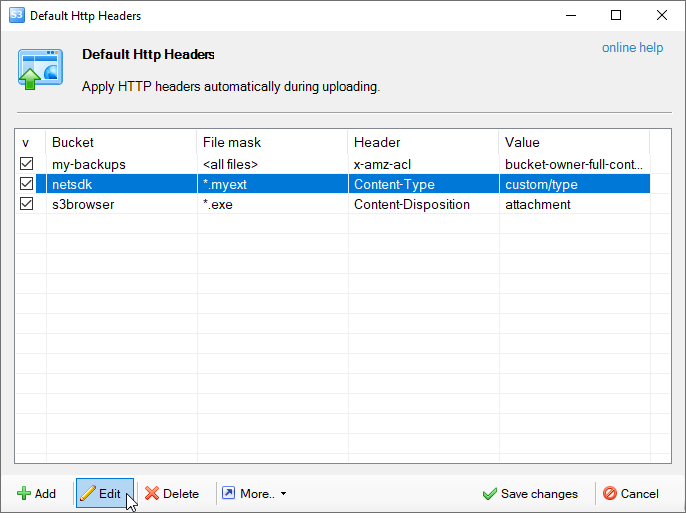Screen dimensions: 686x525
Task: Click the x-amz-acl header cell
Action: [424, 164]
